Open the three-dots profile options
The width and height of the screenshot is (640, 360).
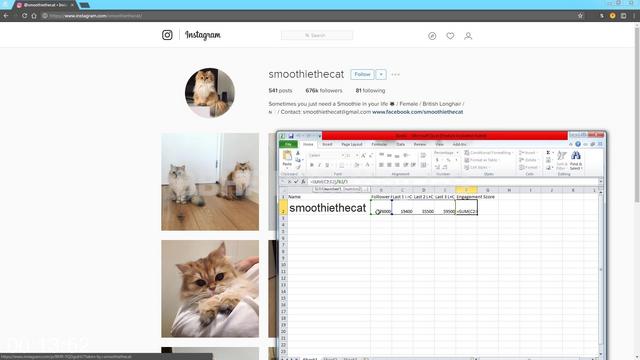coord(395,75)
